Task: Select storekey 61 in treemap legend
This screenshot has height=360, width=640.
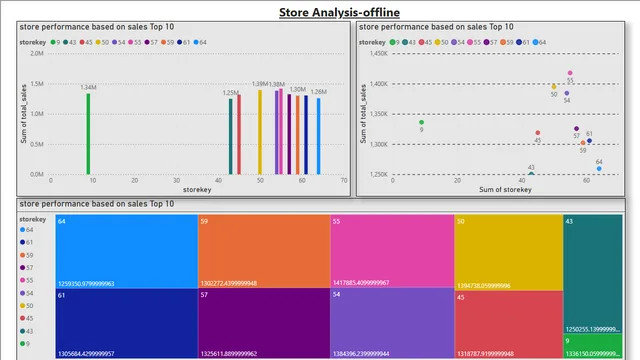Action: click(x=27, y=242)
